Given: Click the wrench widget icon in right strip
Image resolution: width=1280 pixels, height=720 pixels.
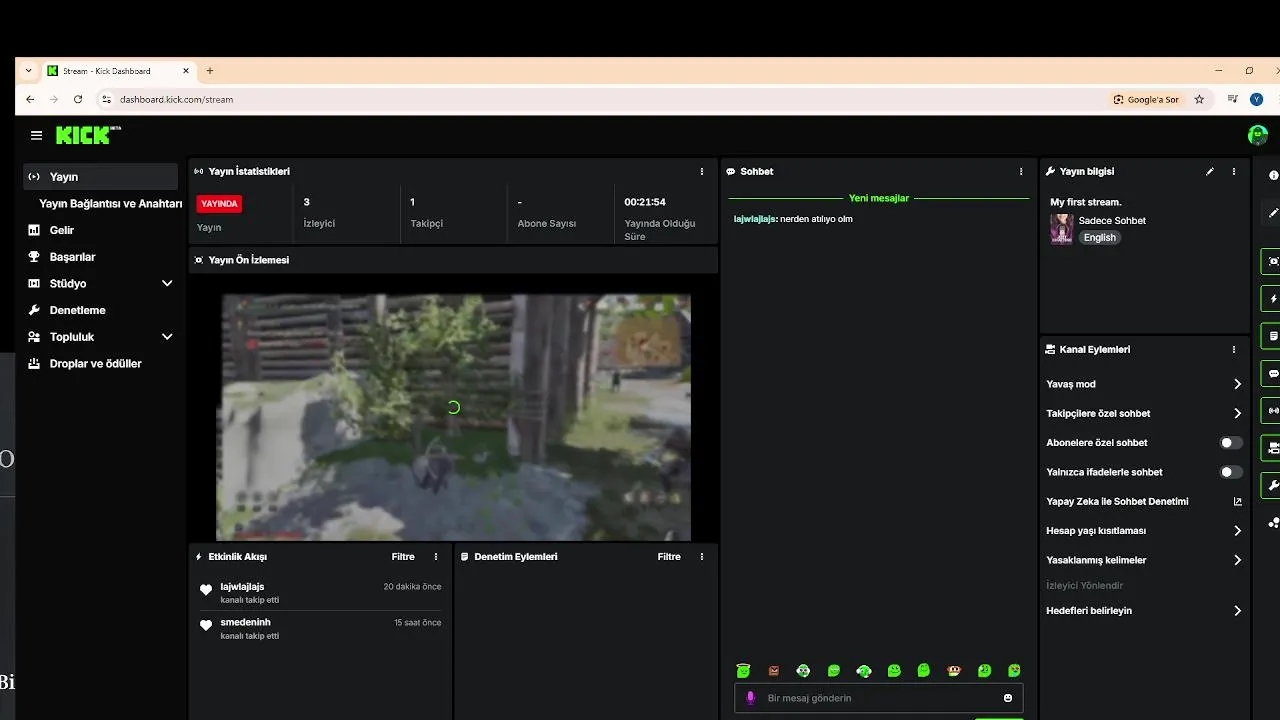Looking at the screenshot, I should coord(1273,485).
